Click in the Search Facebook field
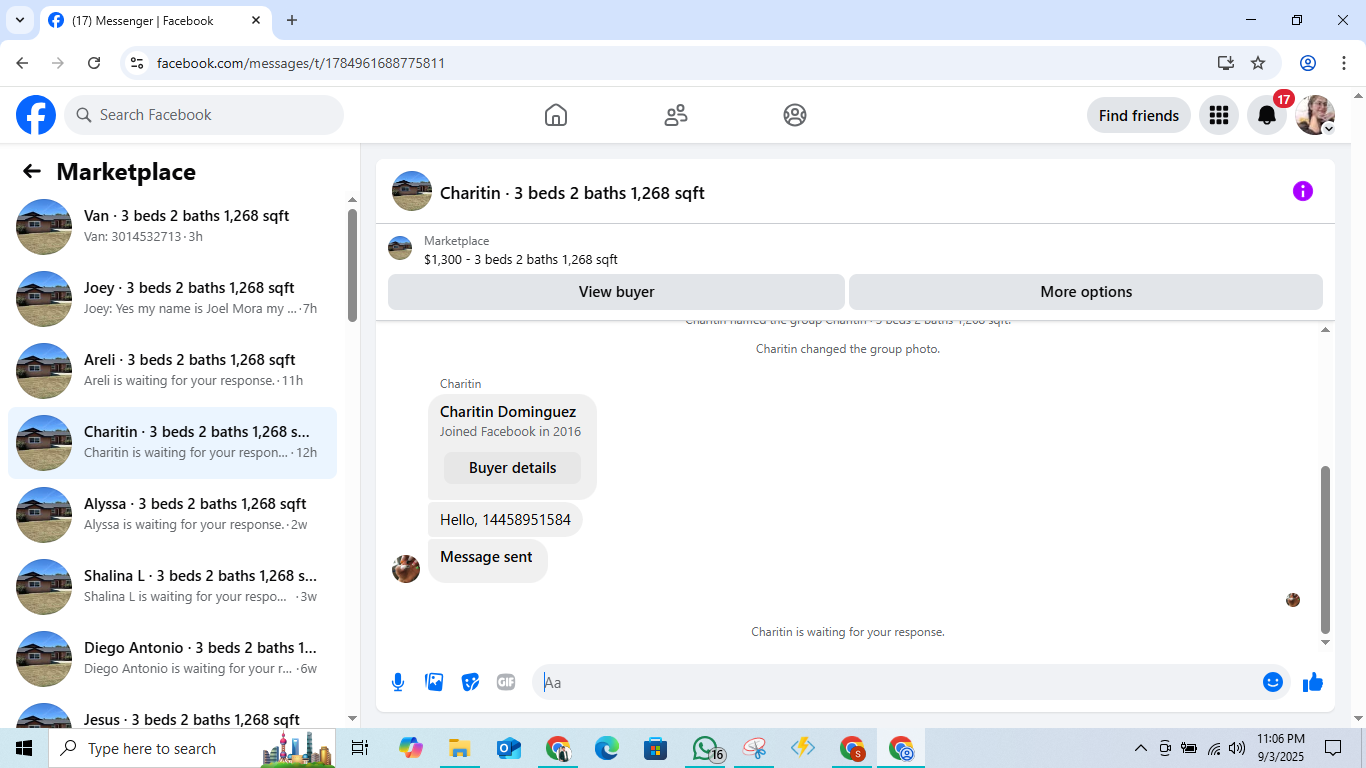The image size is (1366, 768). pos(204,115)
